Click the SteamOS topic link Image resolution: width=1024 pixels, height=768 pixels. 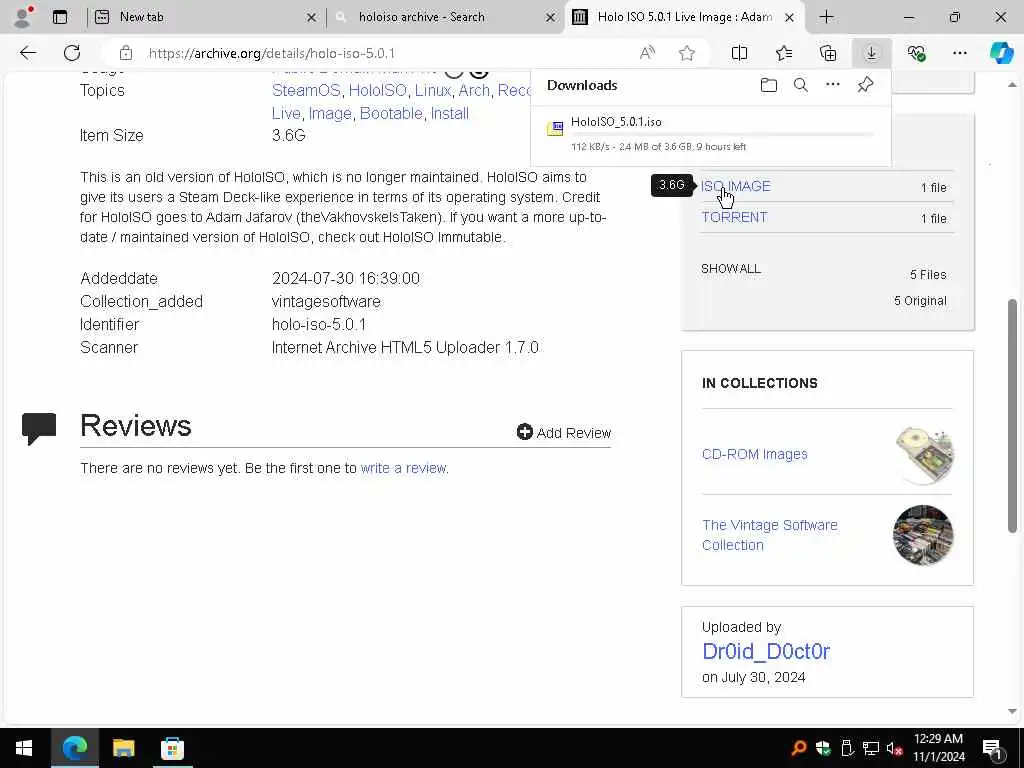coord(306,90)
